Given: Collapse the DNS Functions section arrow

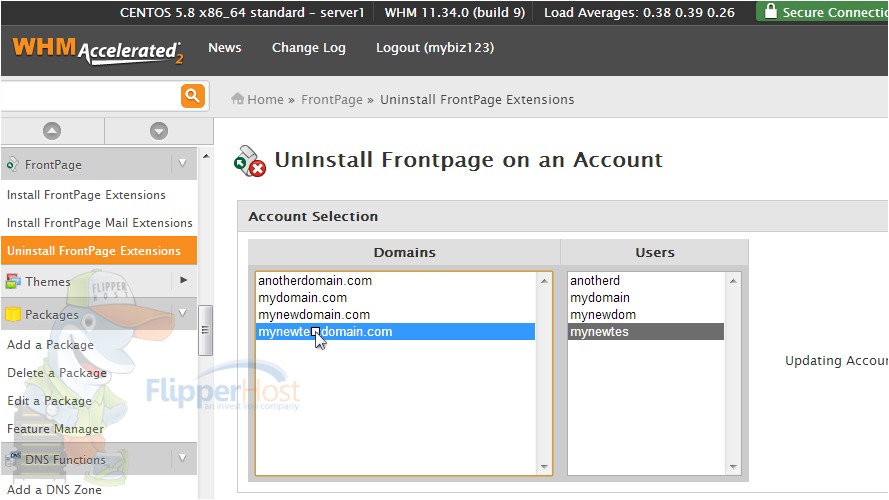Looking at the screenshot, I should (183, 458).
